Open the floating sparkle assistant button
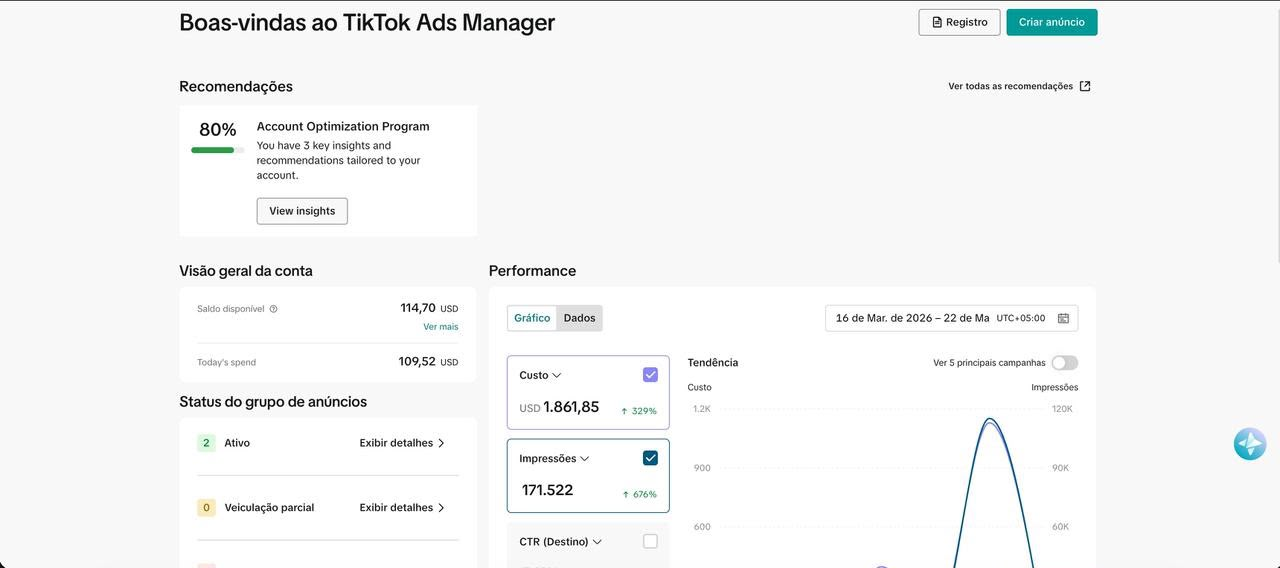The width and height of the screenshot is (1280, 568). click(x=1250, y=444)
